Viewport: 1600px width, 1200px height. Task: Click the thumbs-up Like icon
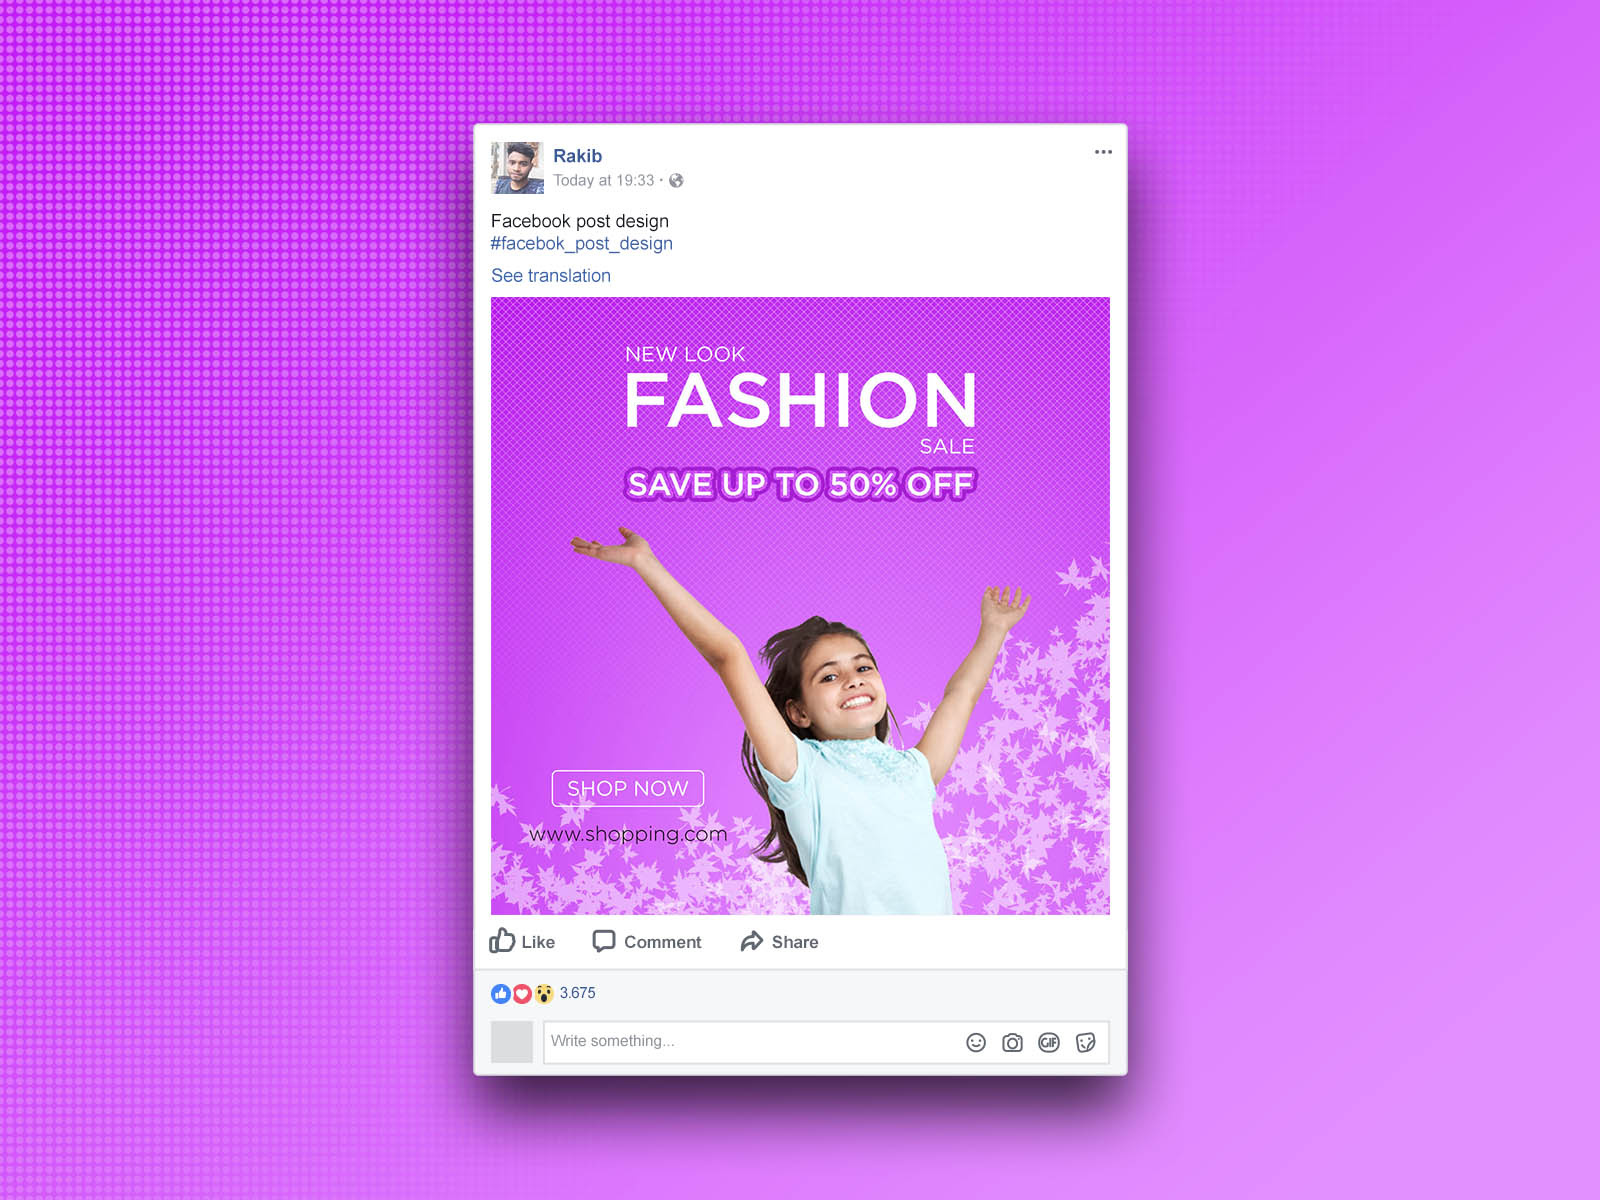coord(502,941)
